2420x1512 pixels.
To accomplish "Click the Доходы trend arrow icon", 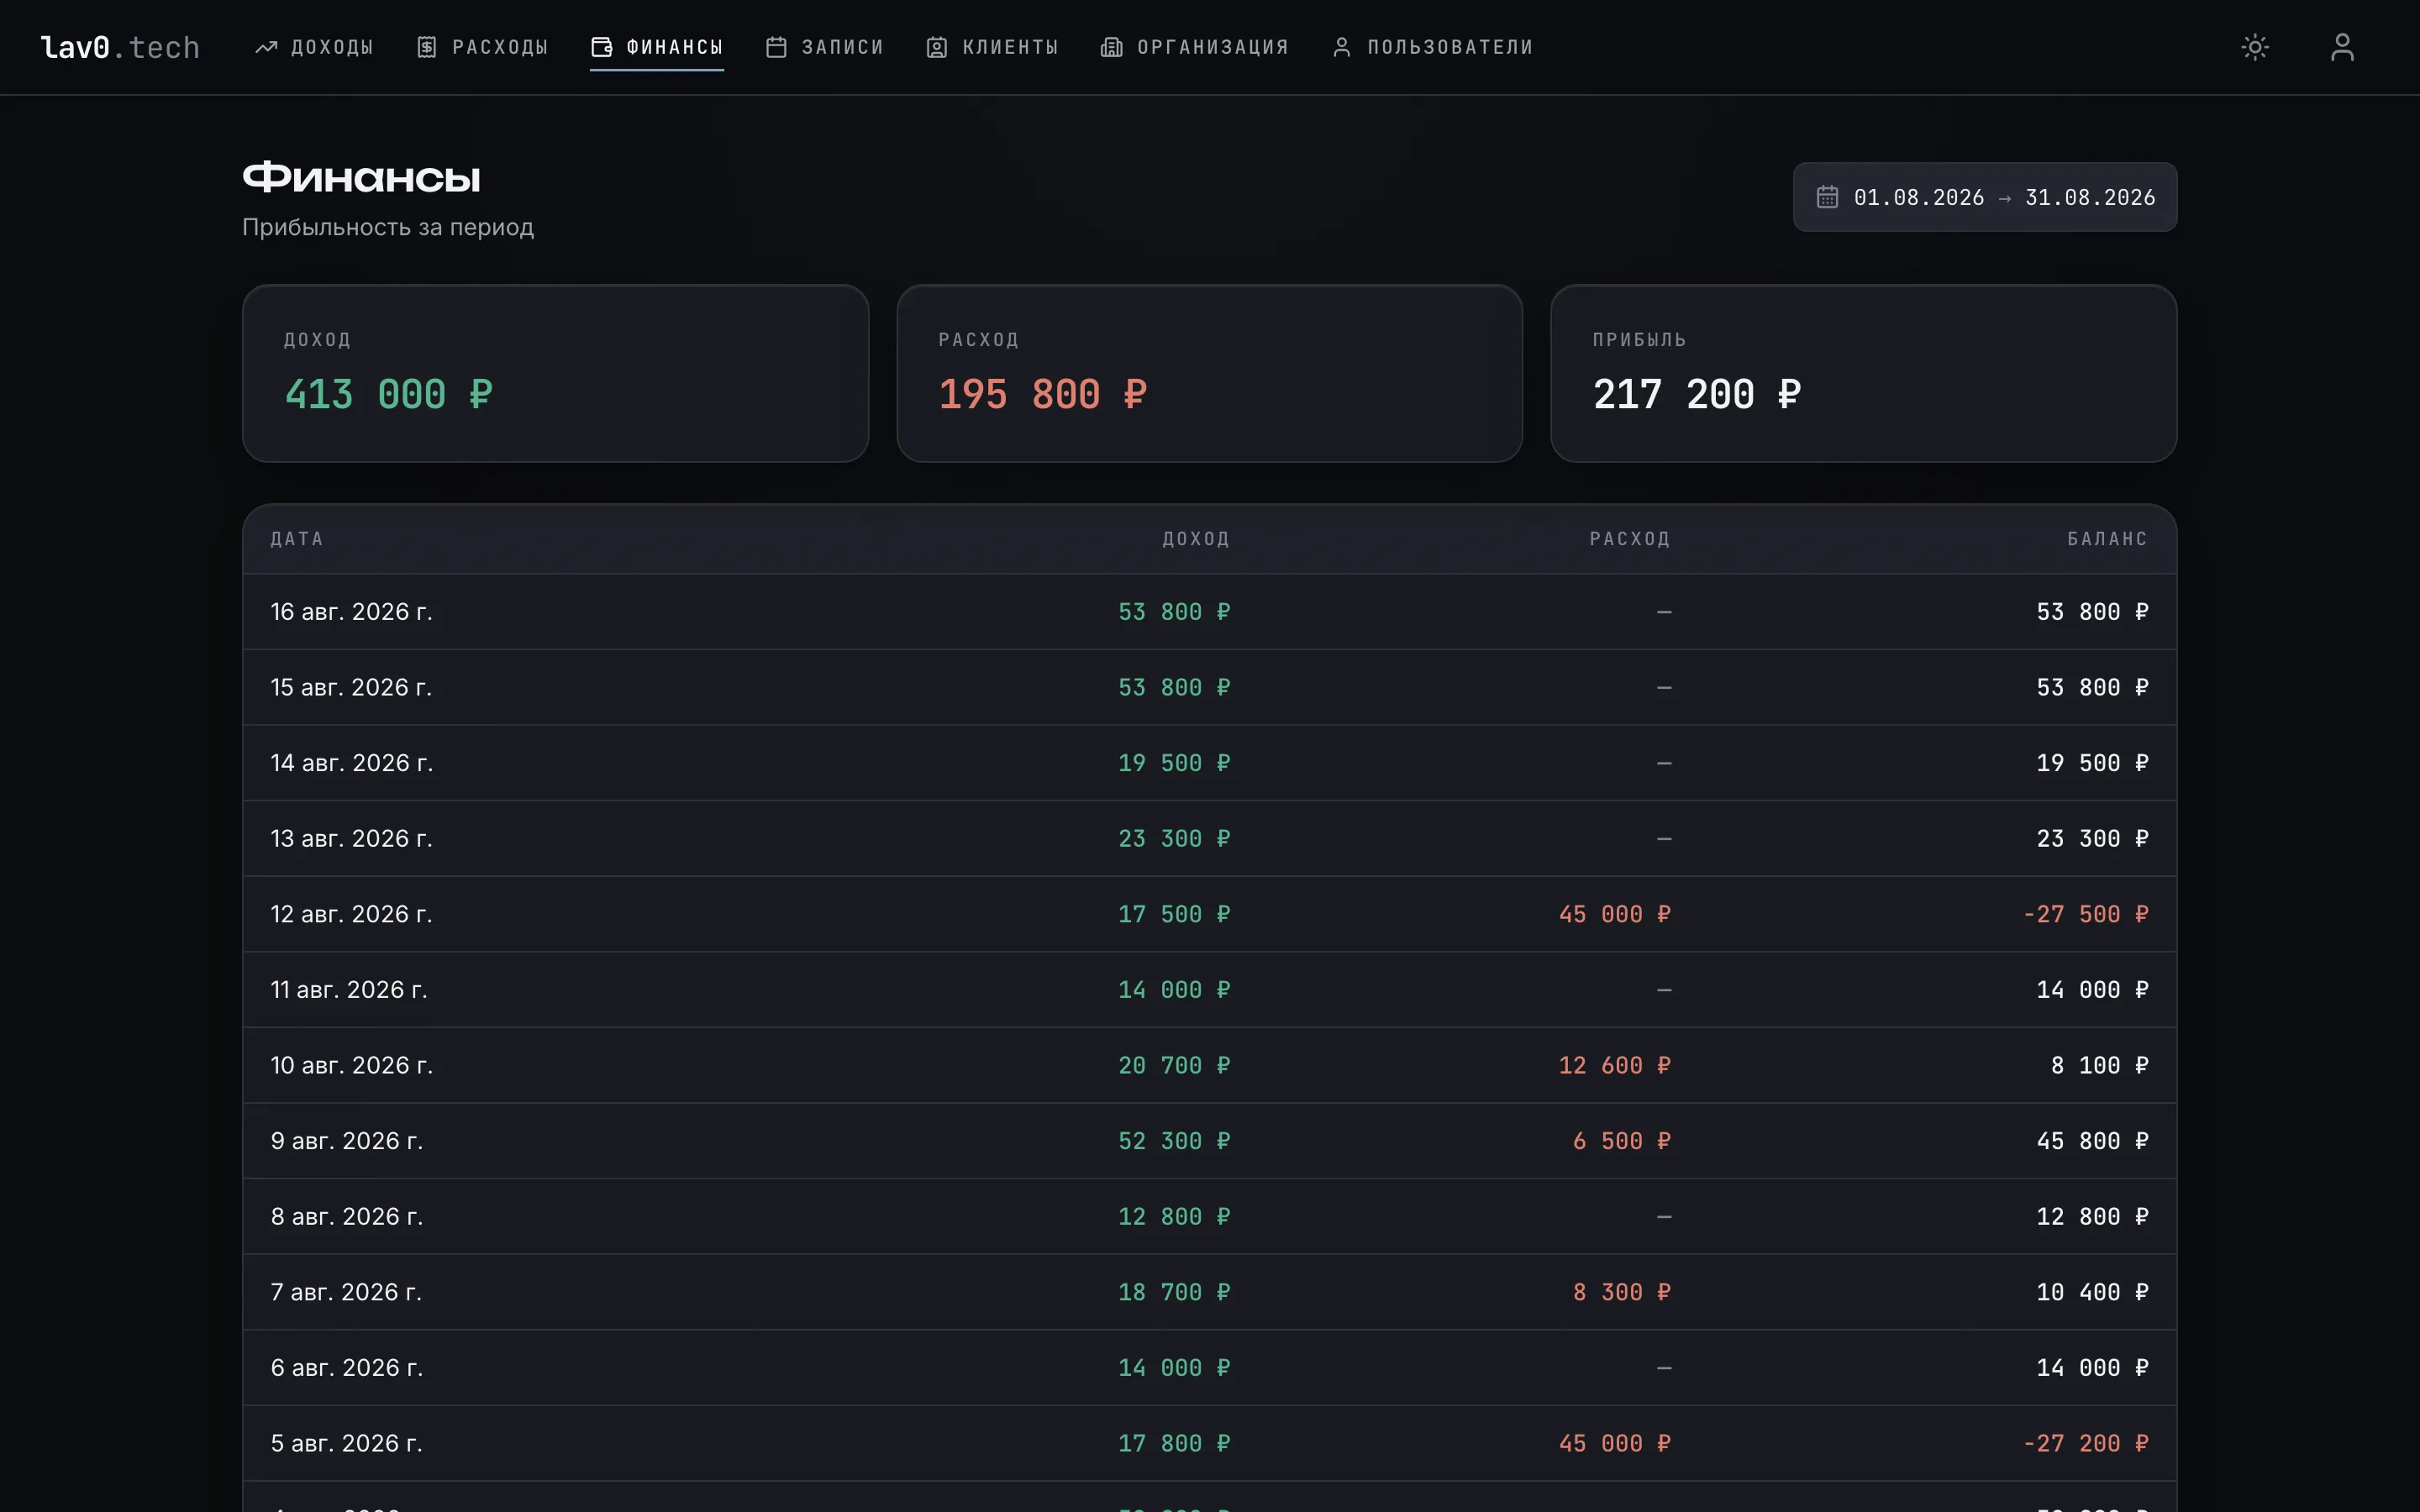I will point(266,47).
